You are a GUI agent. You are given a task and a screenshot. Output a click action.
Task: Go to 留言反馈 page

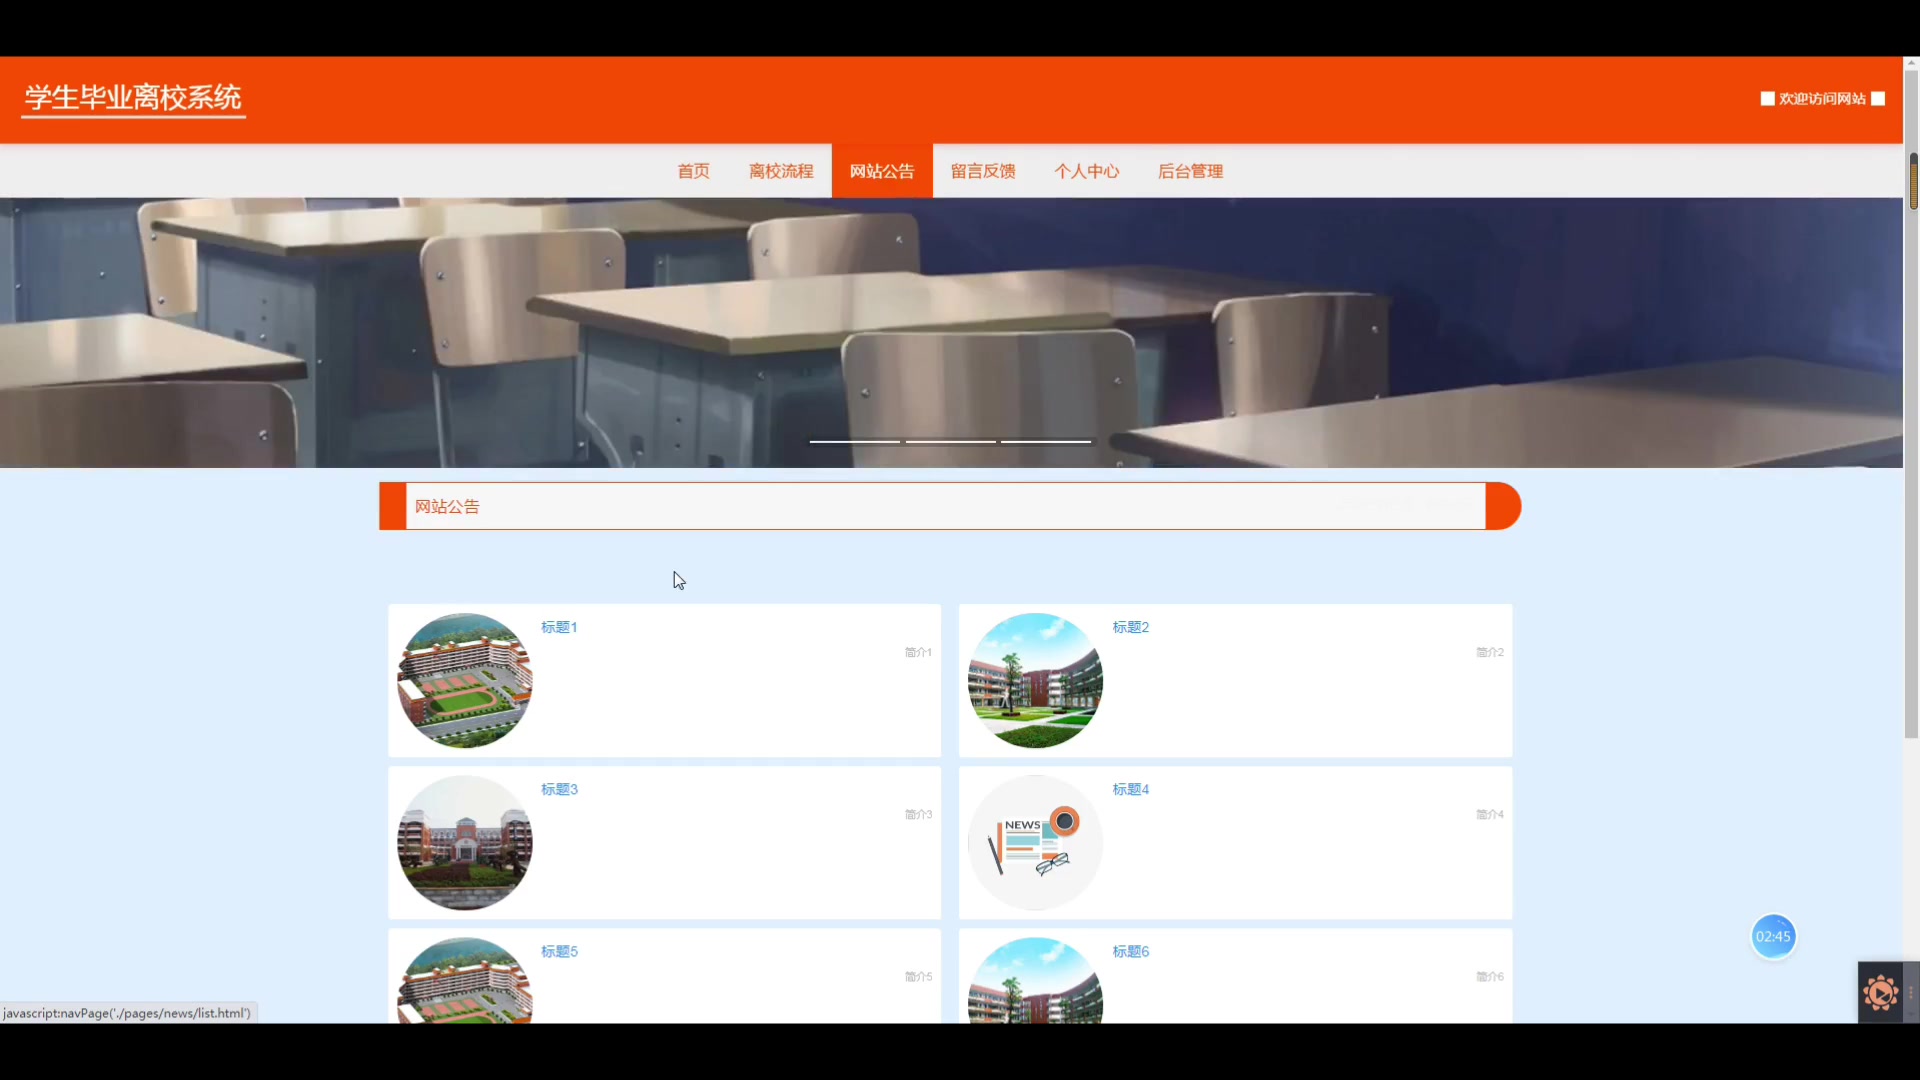pyautogui.click(x=983, y=171)
